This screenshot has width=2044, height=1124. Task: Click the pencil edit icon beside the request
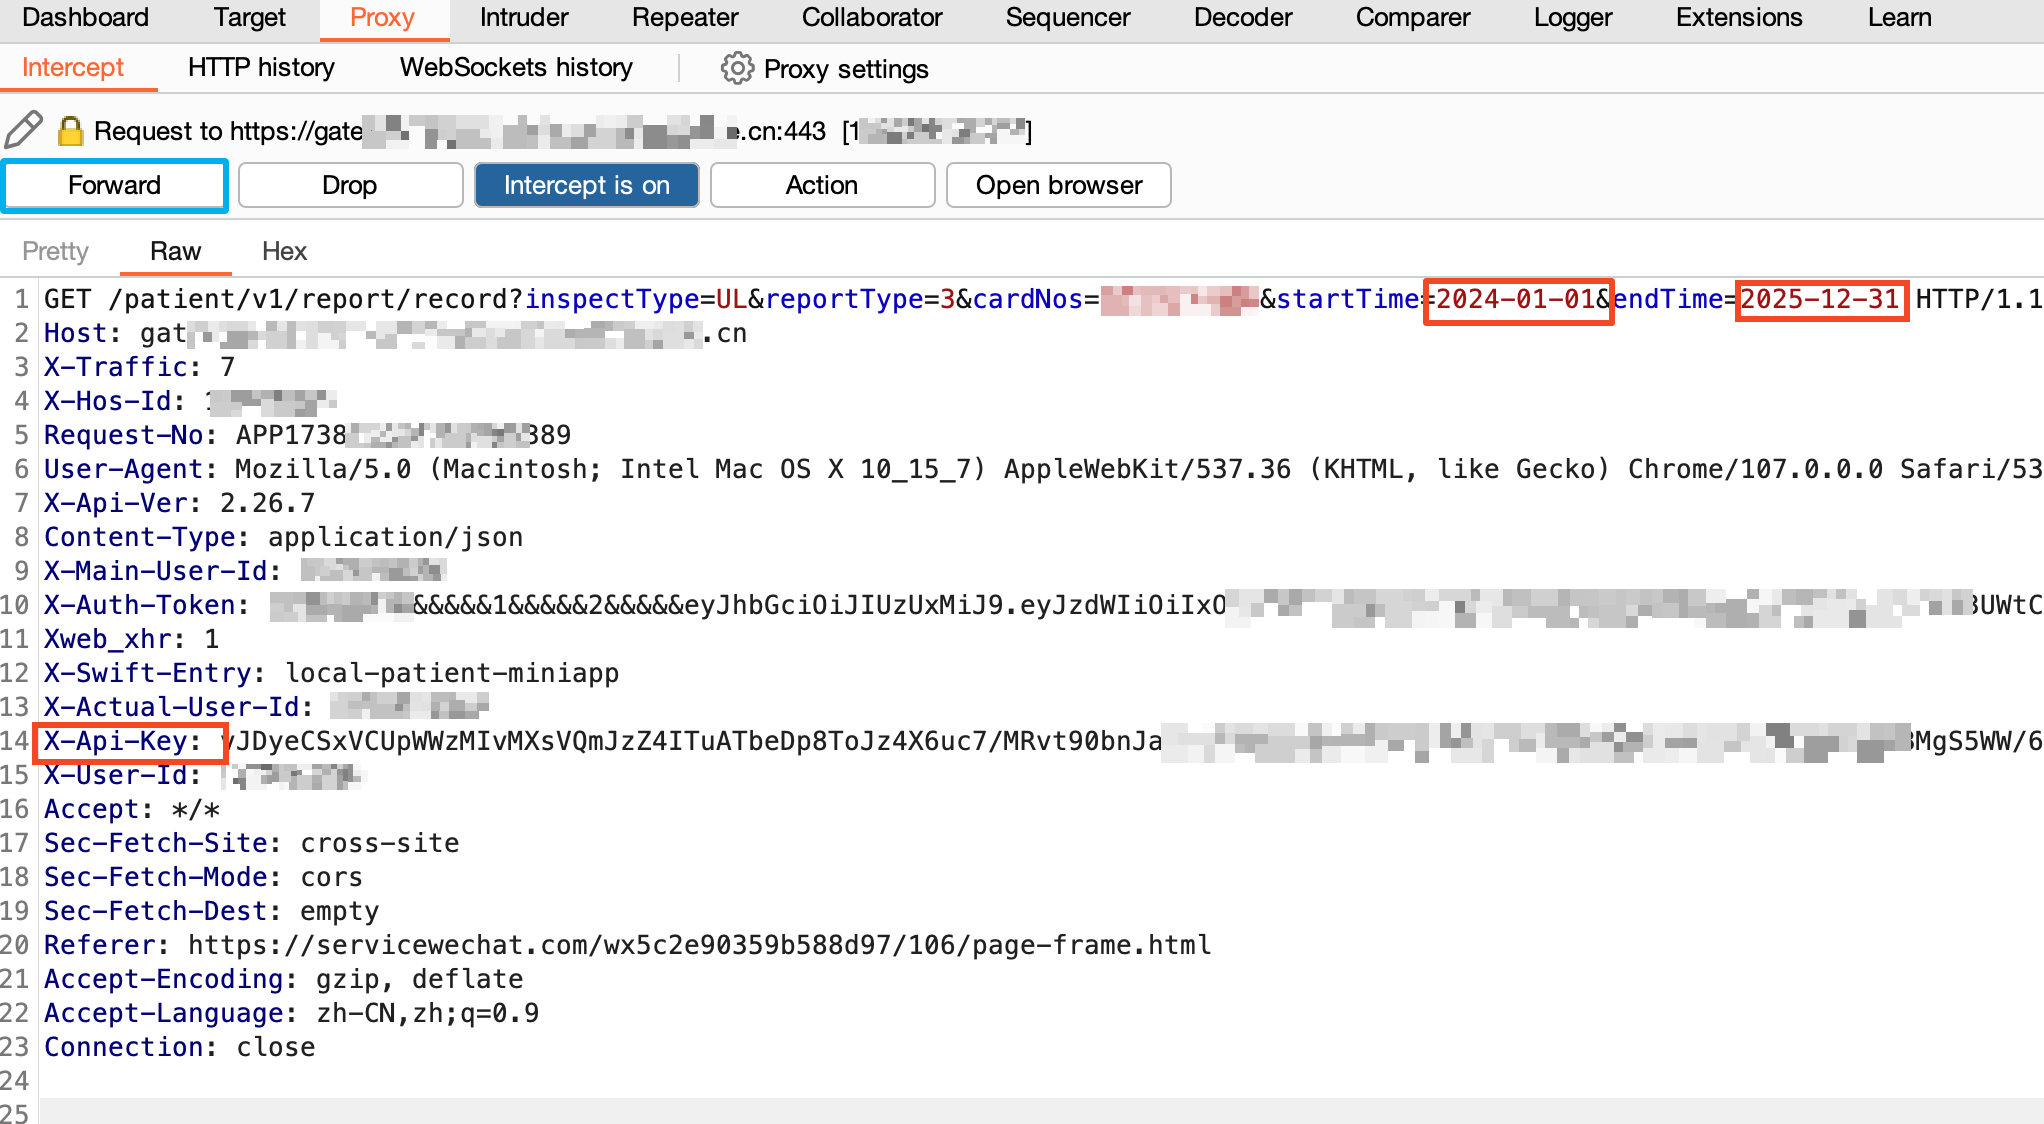(x=23, y=130)
